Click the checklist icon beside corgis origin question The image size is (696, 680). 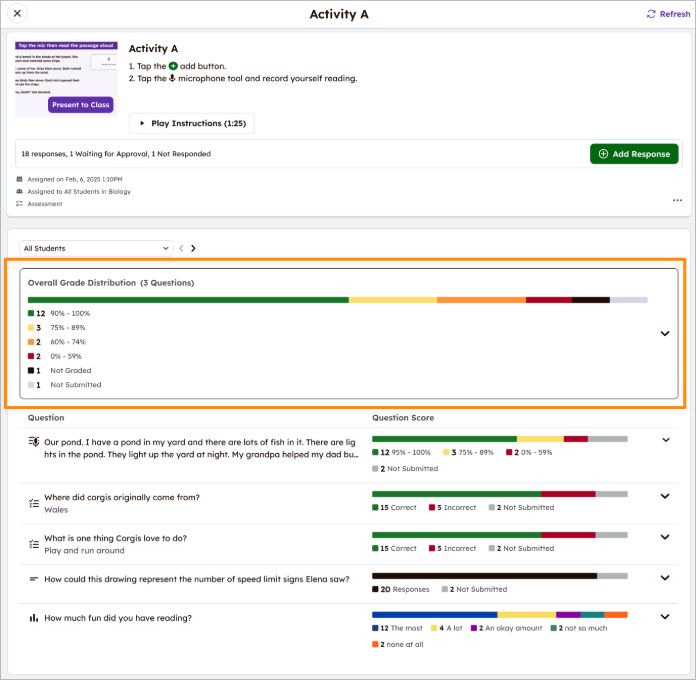(x=34, y=503)
